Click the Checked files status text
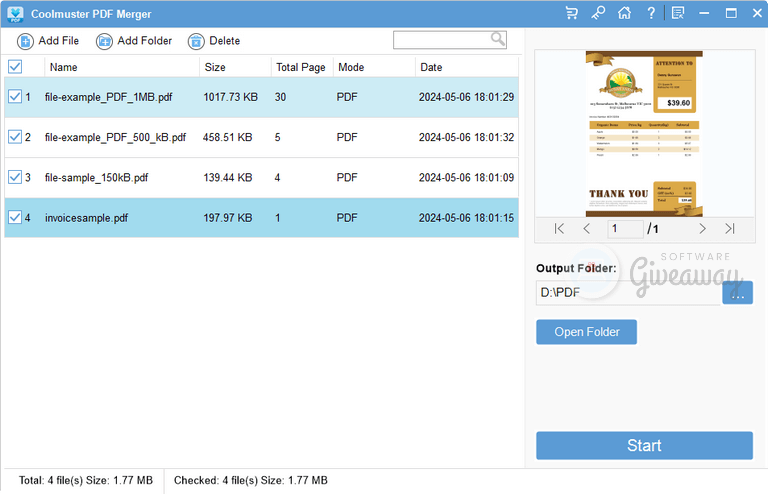Image resolution: width=768 pixels, height=494 pixels. (x=250, y=481)
